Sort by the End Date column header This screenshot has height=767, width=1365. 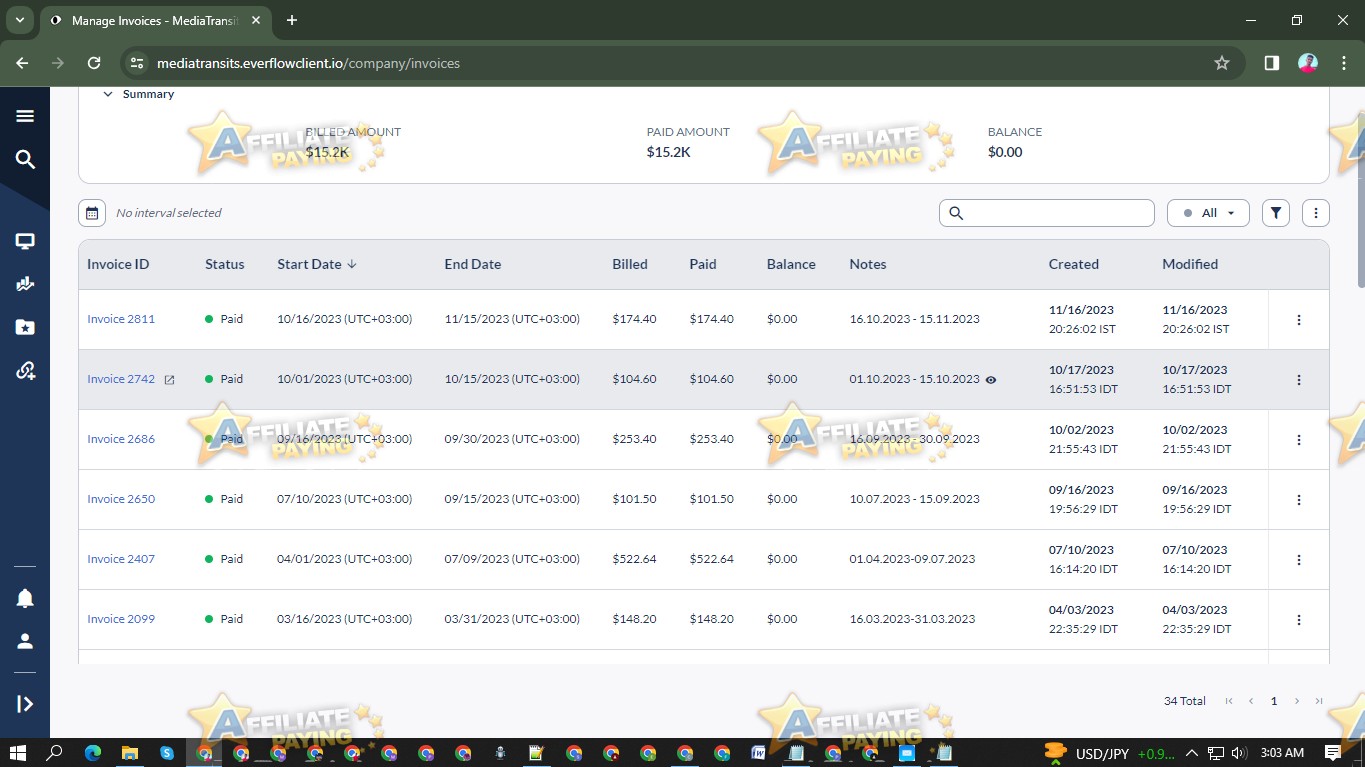tap(473, 264)
